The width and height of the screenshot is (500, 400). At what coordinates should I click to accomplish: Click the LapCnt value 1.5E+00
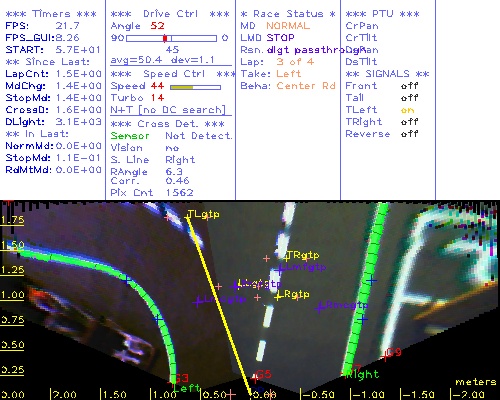coord(79,74)
